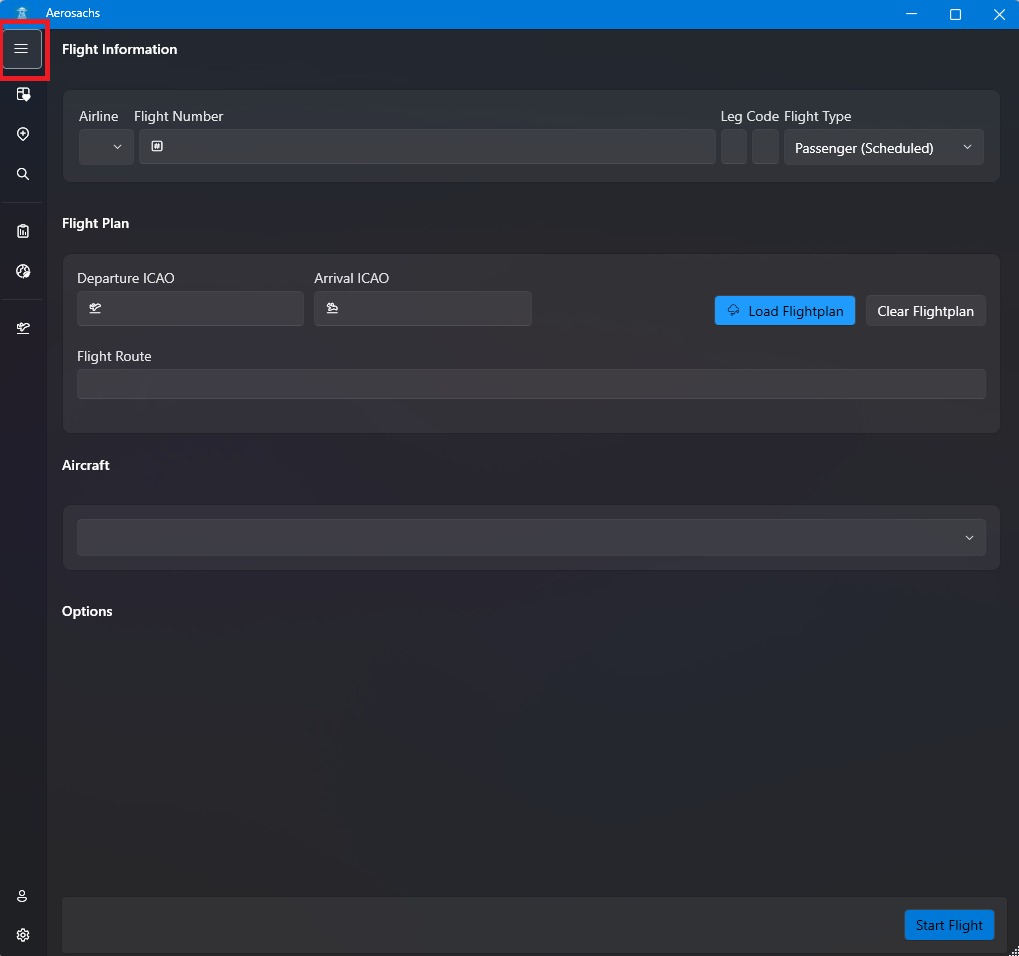The image size is (1019, 956).
Task: Click the airplane takeoff sidebar icon
Action: click(x=23, y=328)
